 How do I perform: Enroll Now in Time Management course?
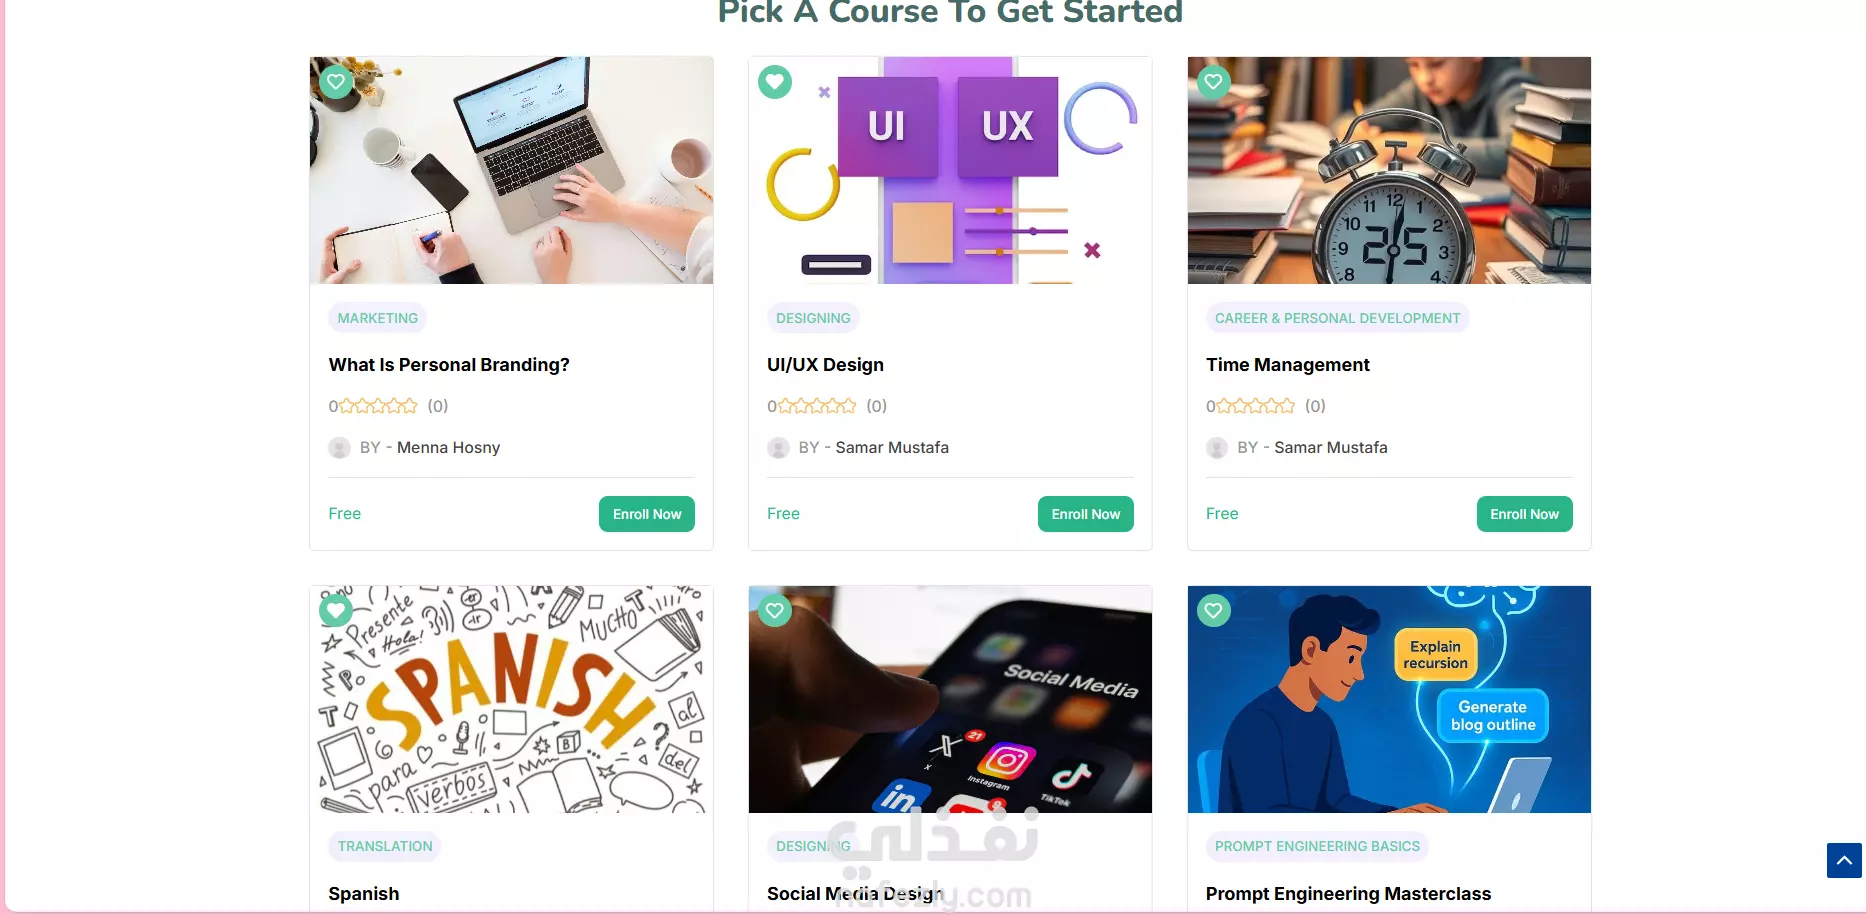click(1525, 514)
